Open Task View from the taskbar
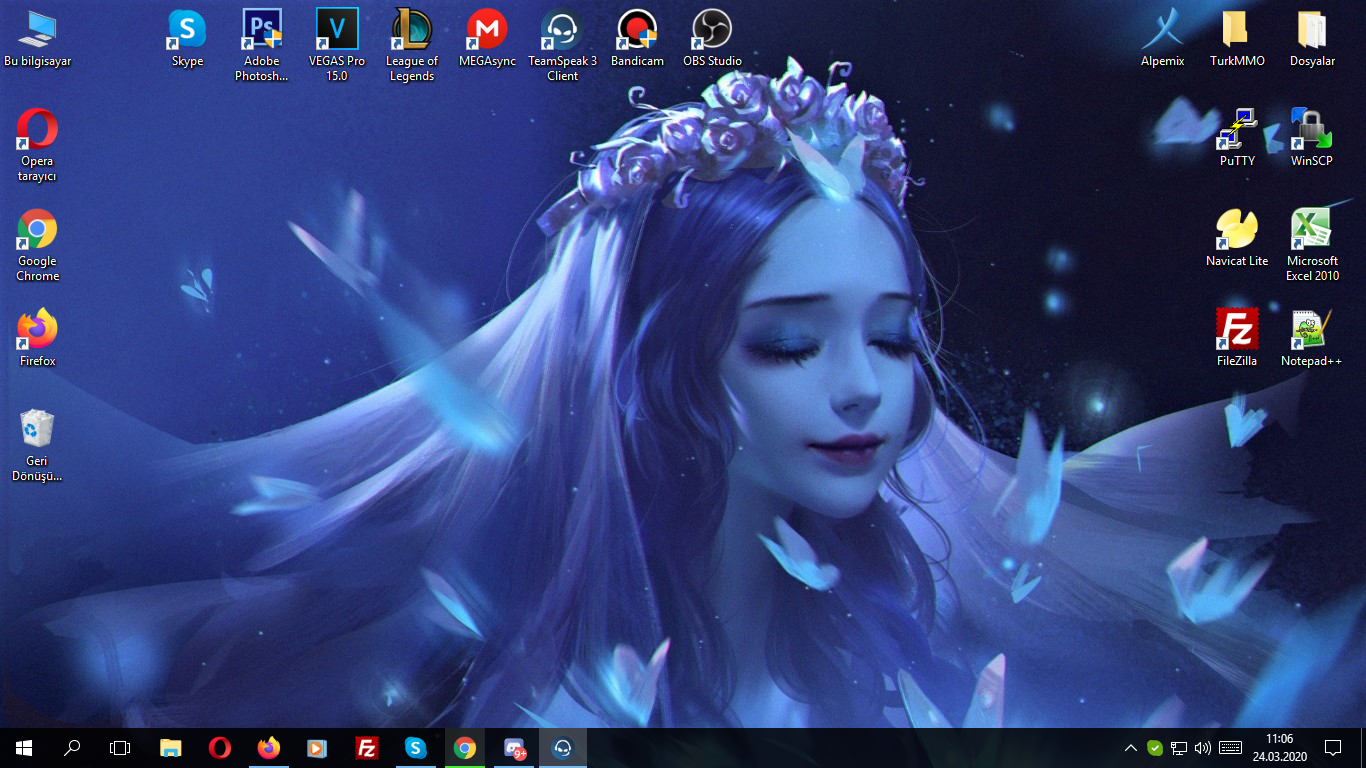1366x768 pixels. coord(120,748)
